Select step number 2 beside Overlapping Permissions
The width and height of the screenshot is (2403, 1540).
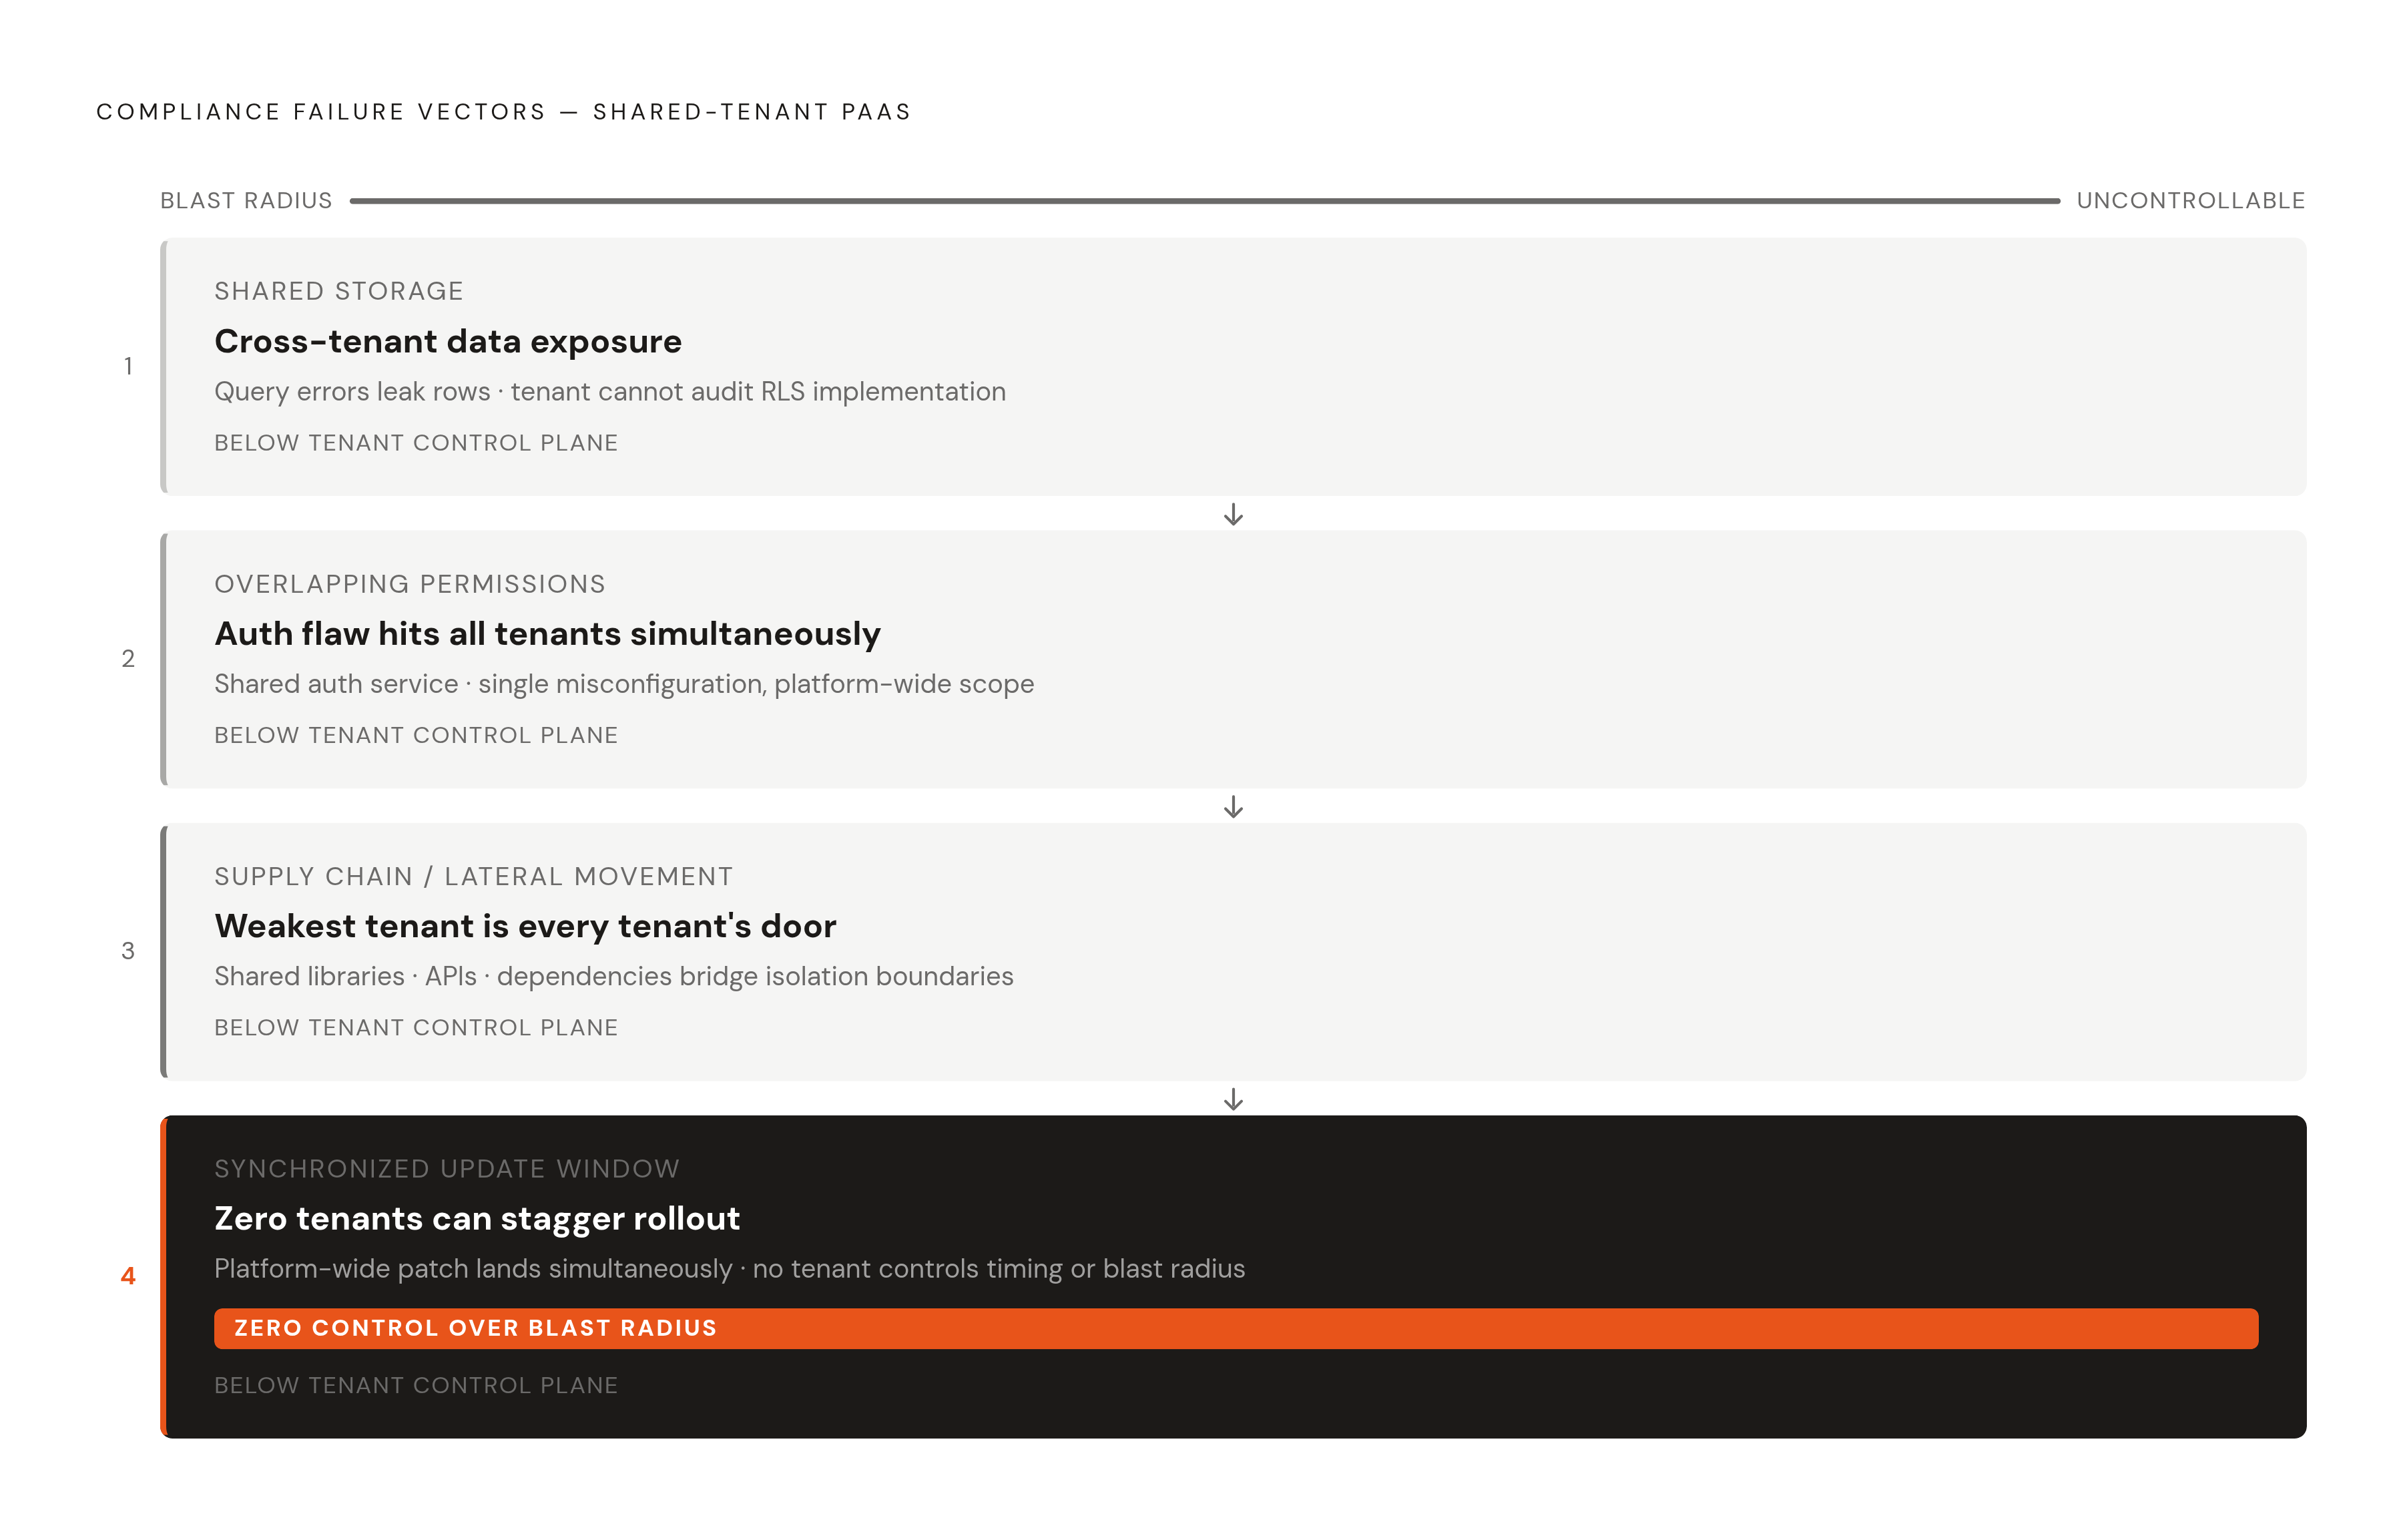pyautogui.click(x=128, y=658)
